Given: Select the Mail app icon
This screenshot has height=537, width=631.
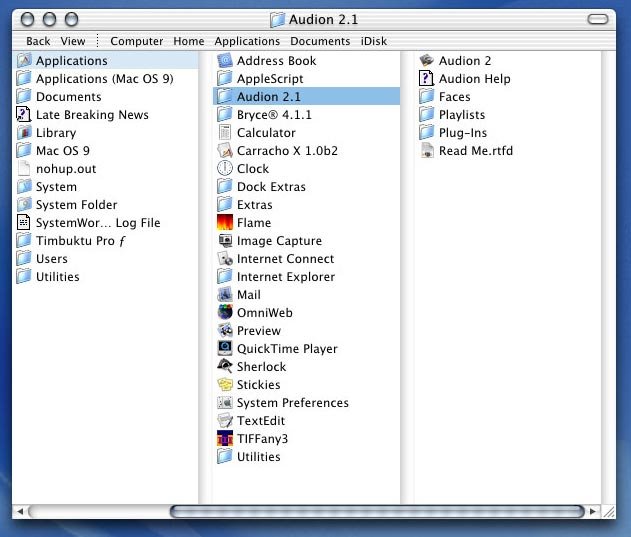Looking at the screenshot, I should tap(225, 295).
